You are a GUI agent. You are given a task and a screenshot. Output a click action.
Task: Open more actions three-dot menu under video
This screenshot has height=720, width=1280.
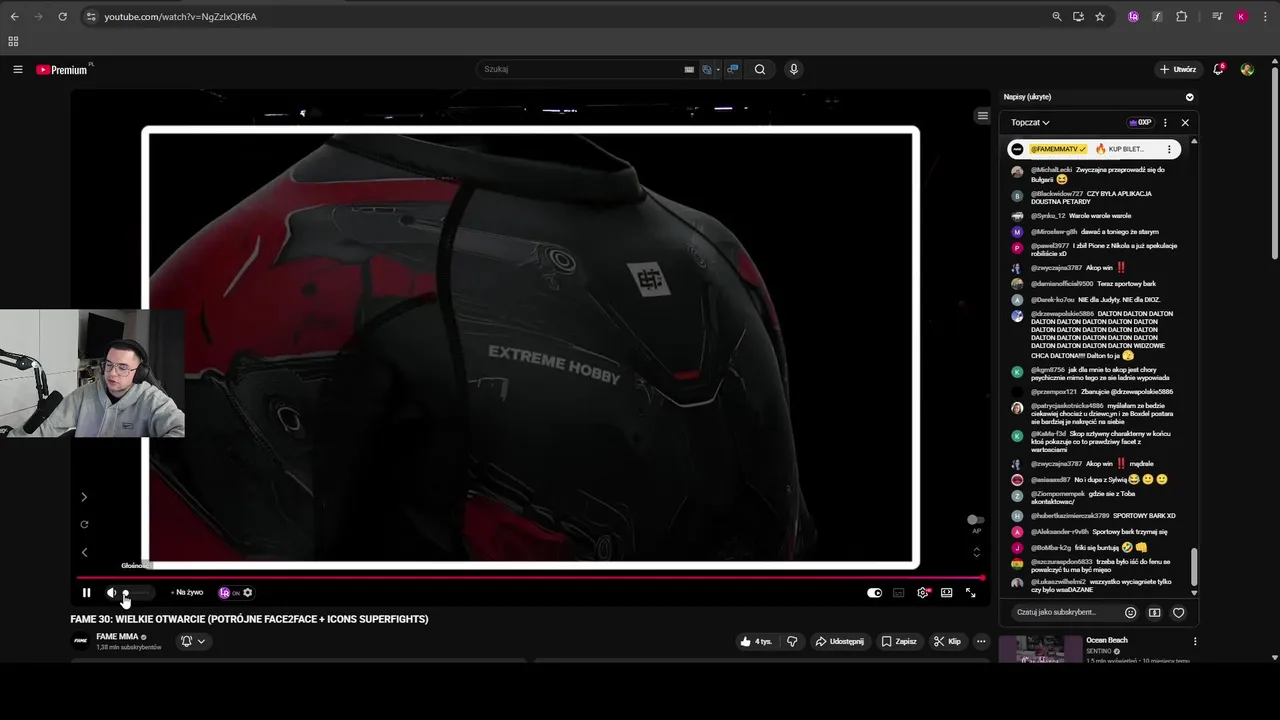(x=981, y=641)
